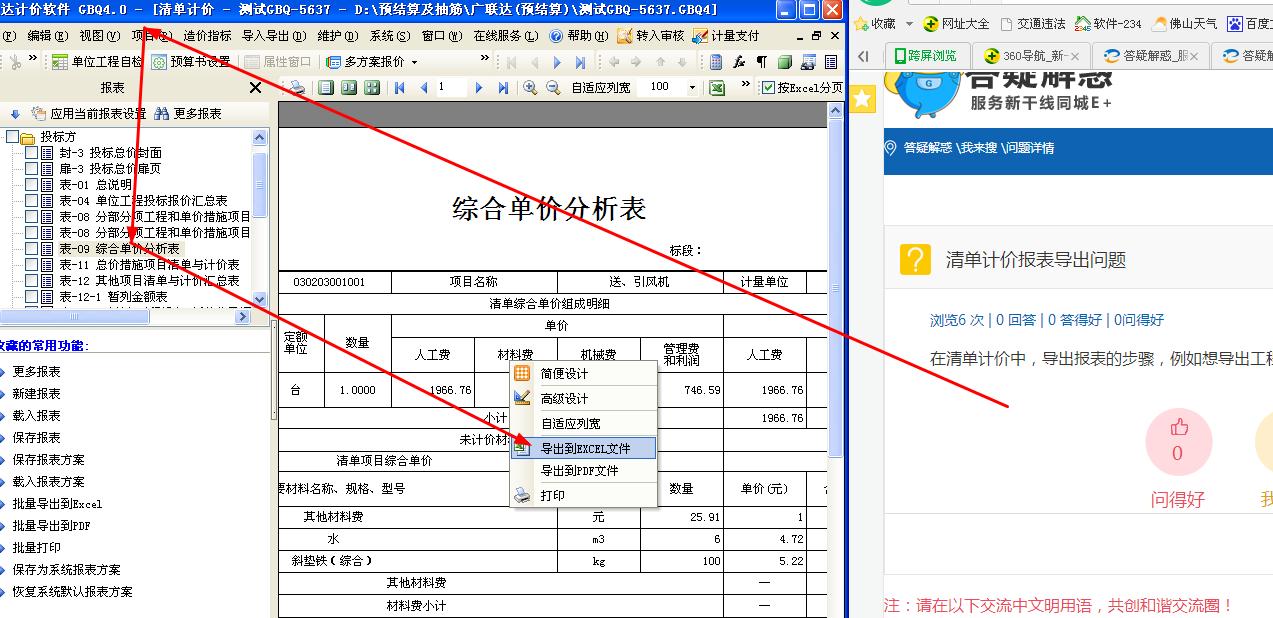Check the box for 表-12 其他项目清单与计价汇总表
The width and height of the screenshot is (1273, 618).
[x=32, y=281]
